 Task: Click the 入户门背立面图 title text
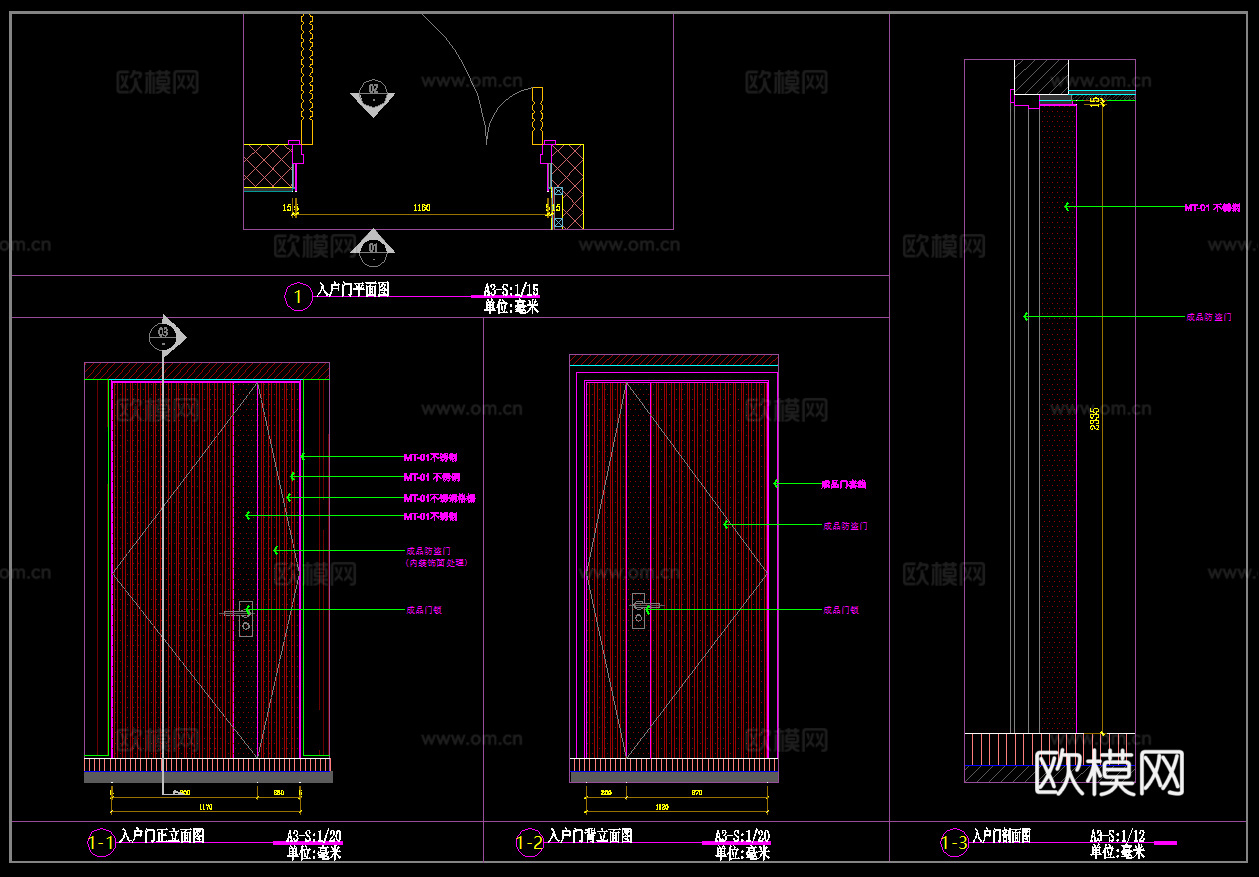click(x=590, y=835)
